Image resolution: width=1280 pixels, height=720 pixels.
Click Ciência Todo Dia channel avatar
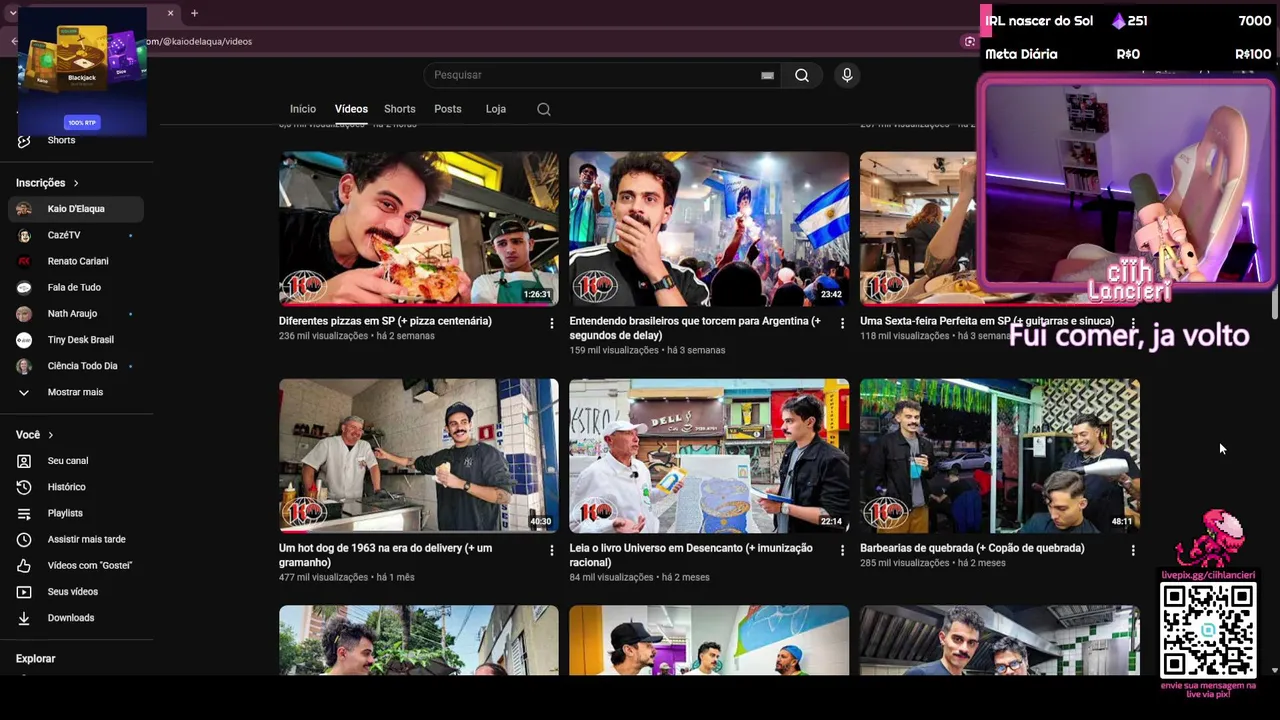point(24,366)
